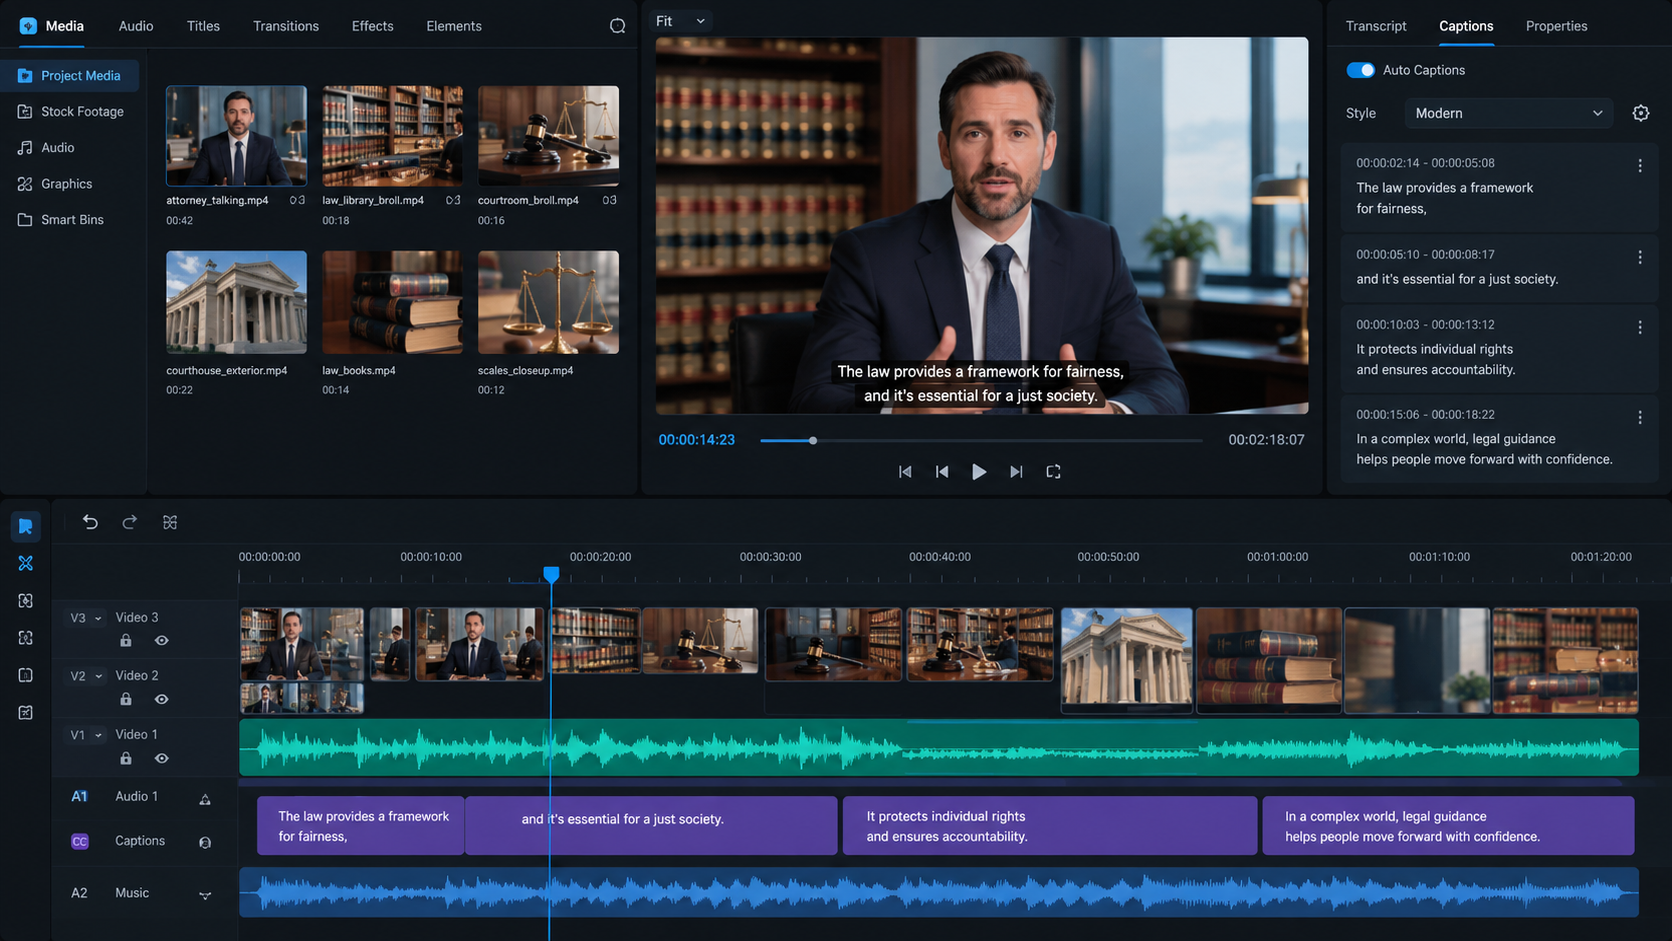
Task: Switch to the Transcript tab
Action: (1376, 26)
